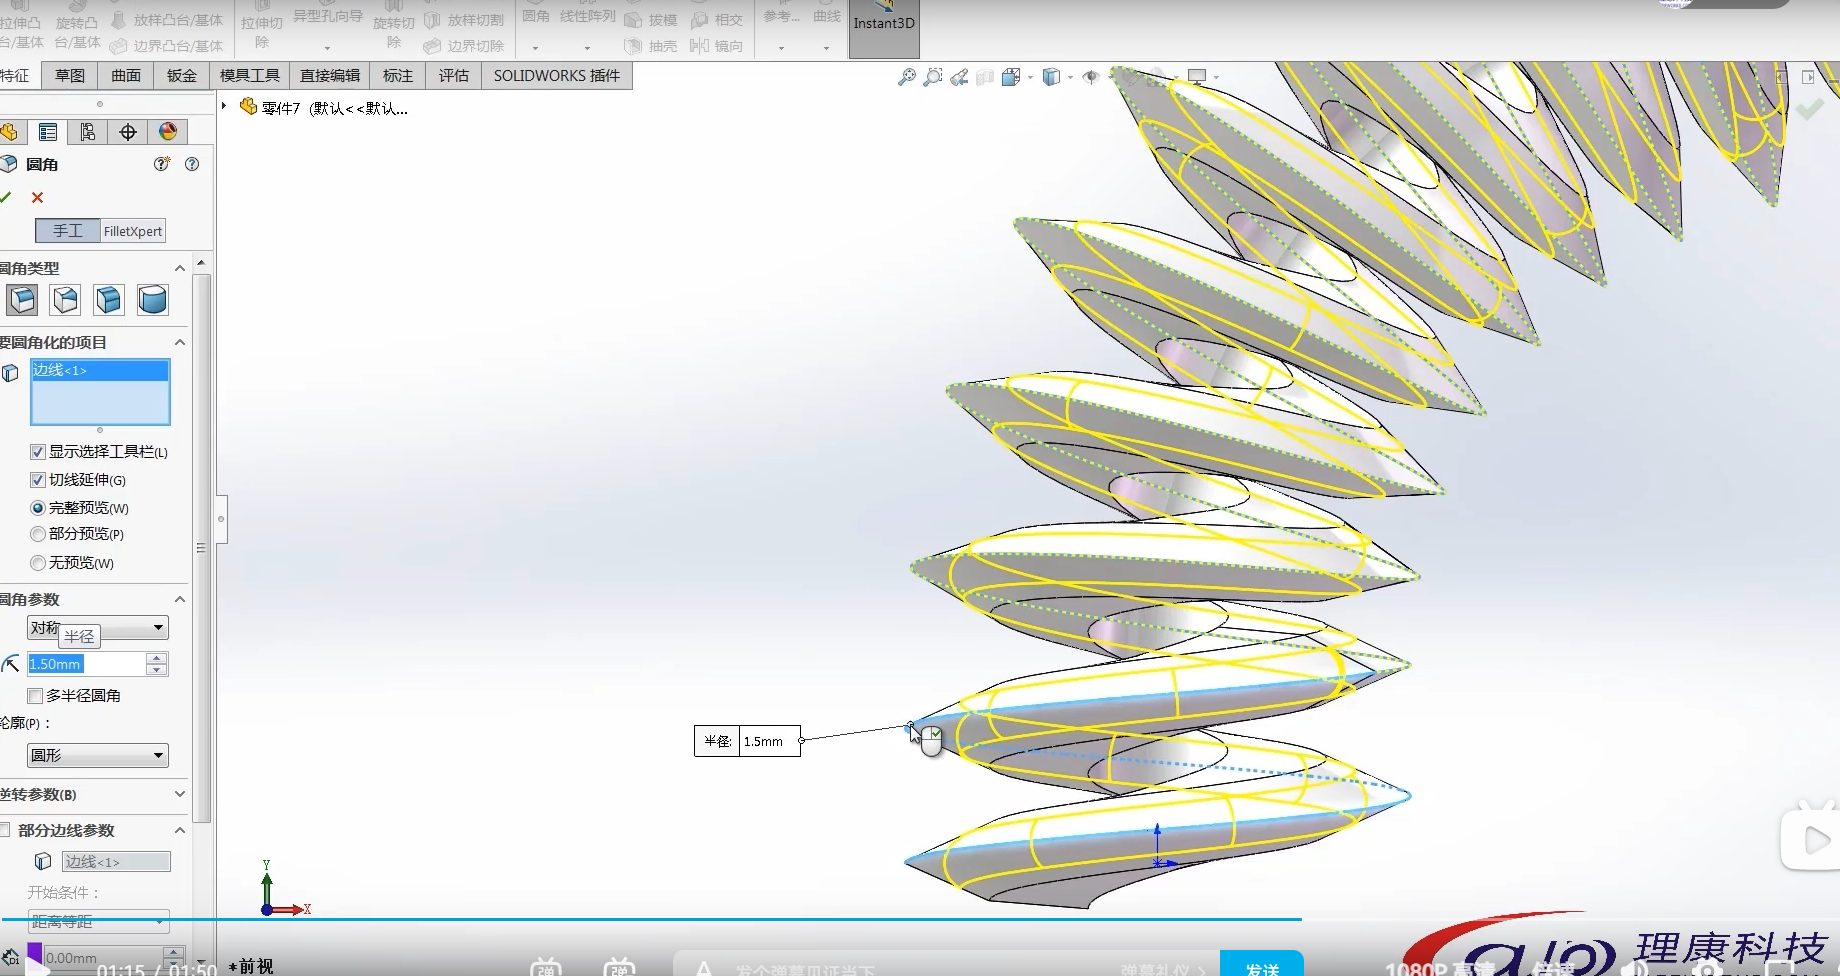Toggle 显示选择工具栏 checkbox
This screenshot has width=1840, height=976.
pyautogui.click(x=38, y=452)
